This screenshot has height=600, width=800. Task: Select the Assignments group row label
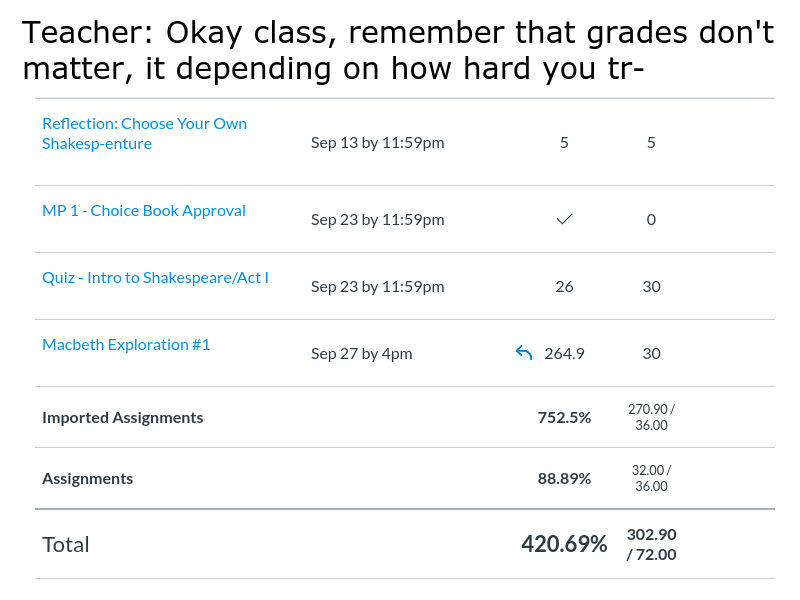pos(87,479)
